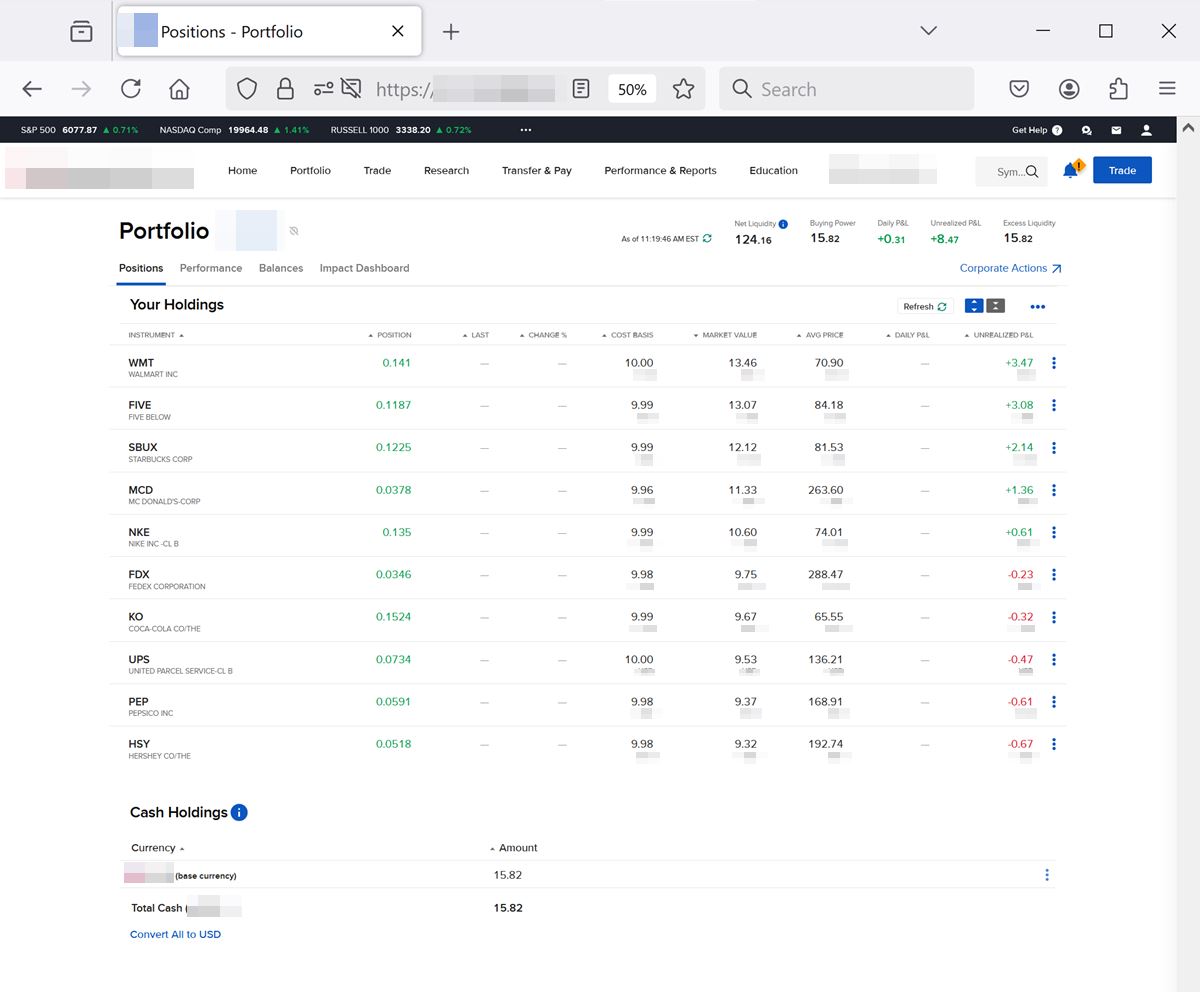This screenshot has width=1200, height=992.
Task: Sort by INSTRUMENT column header
Action: (x=156, y=335)
